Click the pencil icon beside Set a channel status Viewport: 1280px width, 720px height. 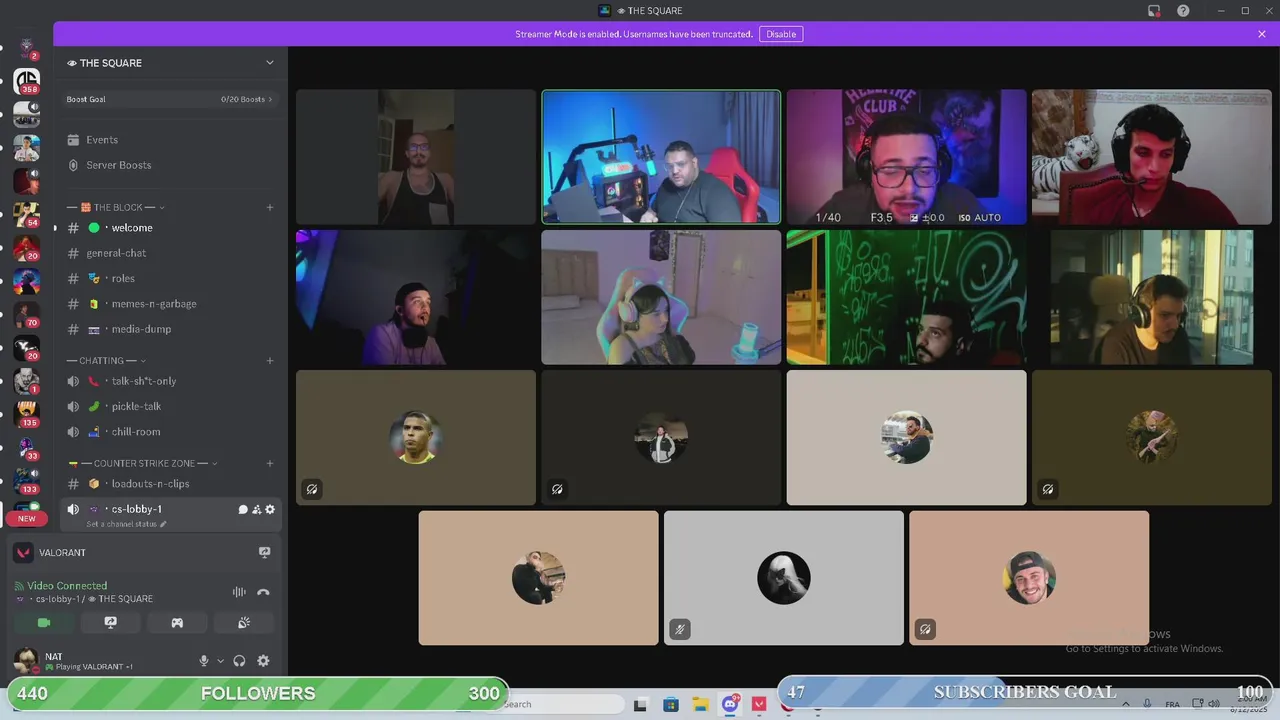(x=163, y=524)
